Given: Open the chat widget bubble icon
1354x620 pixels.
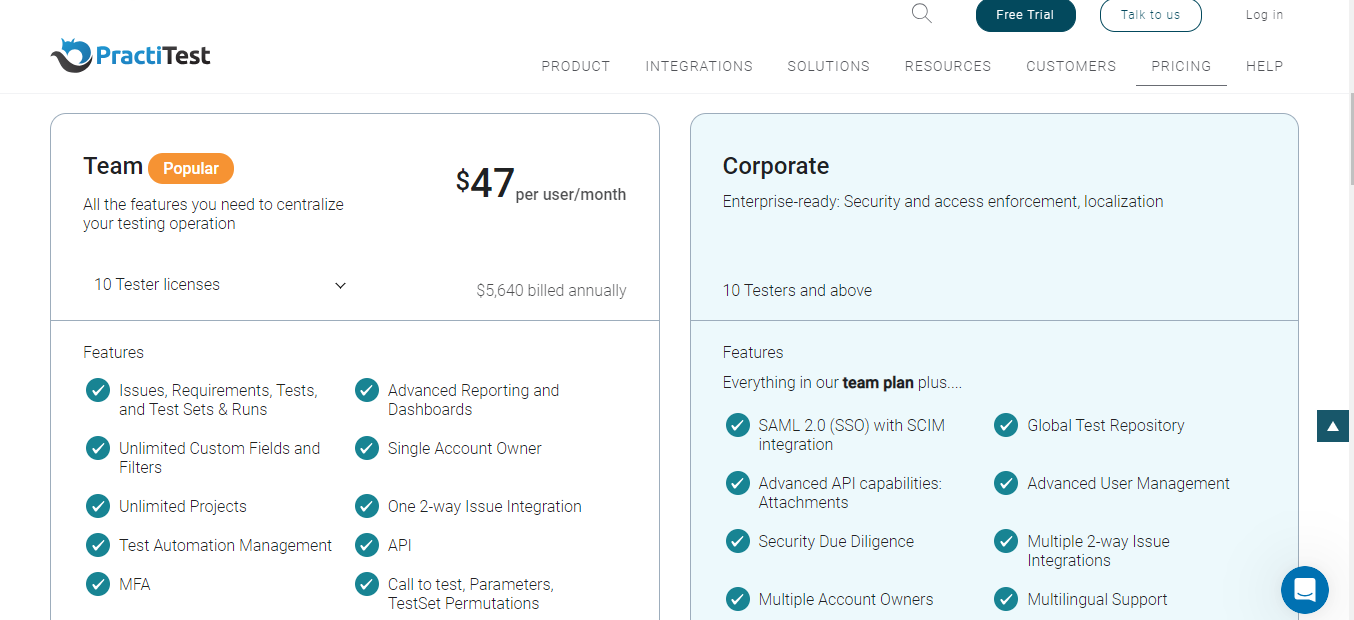Looking at the screenshot, I should coord(1305,590).
